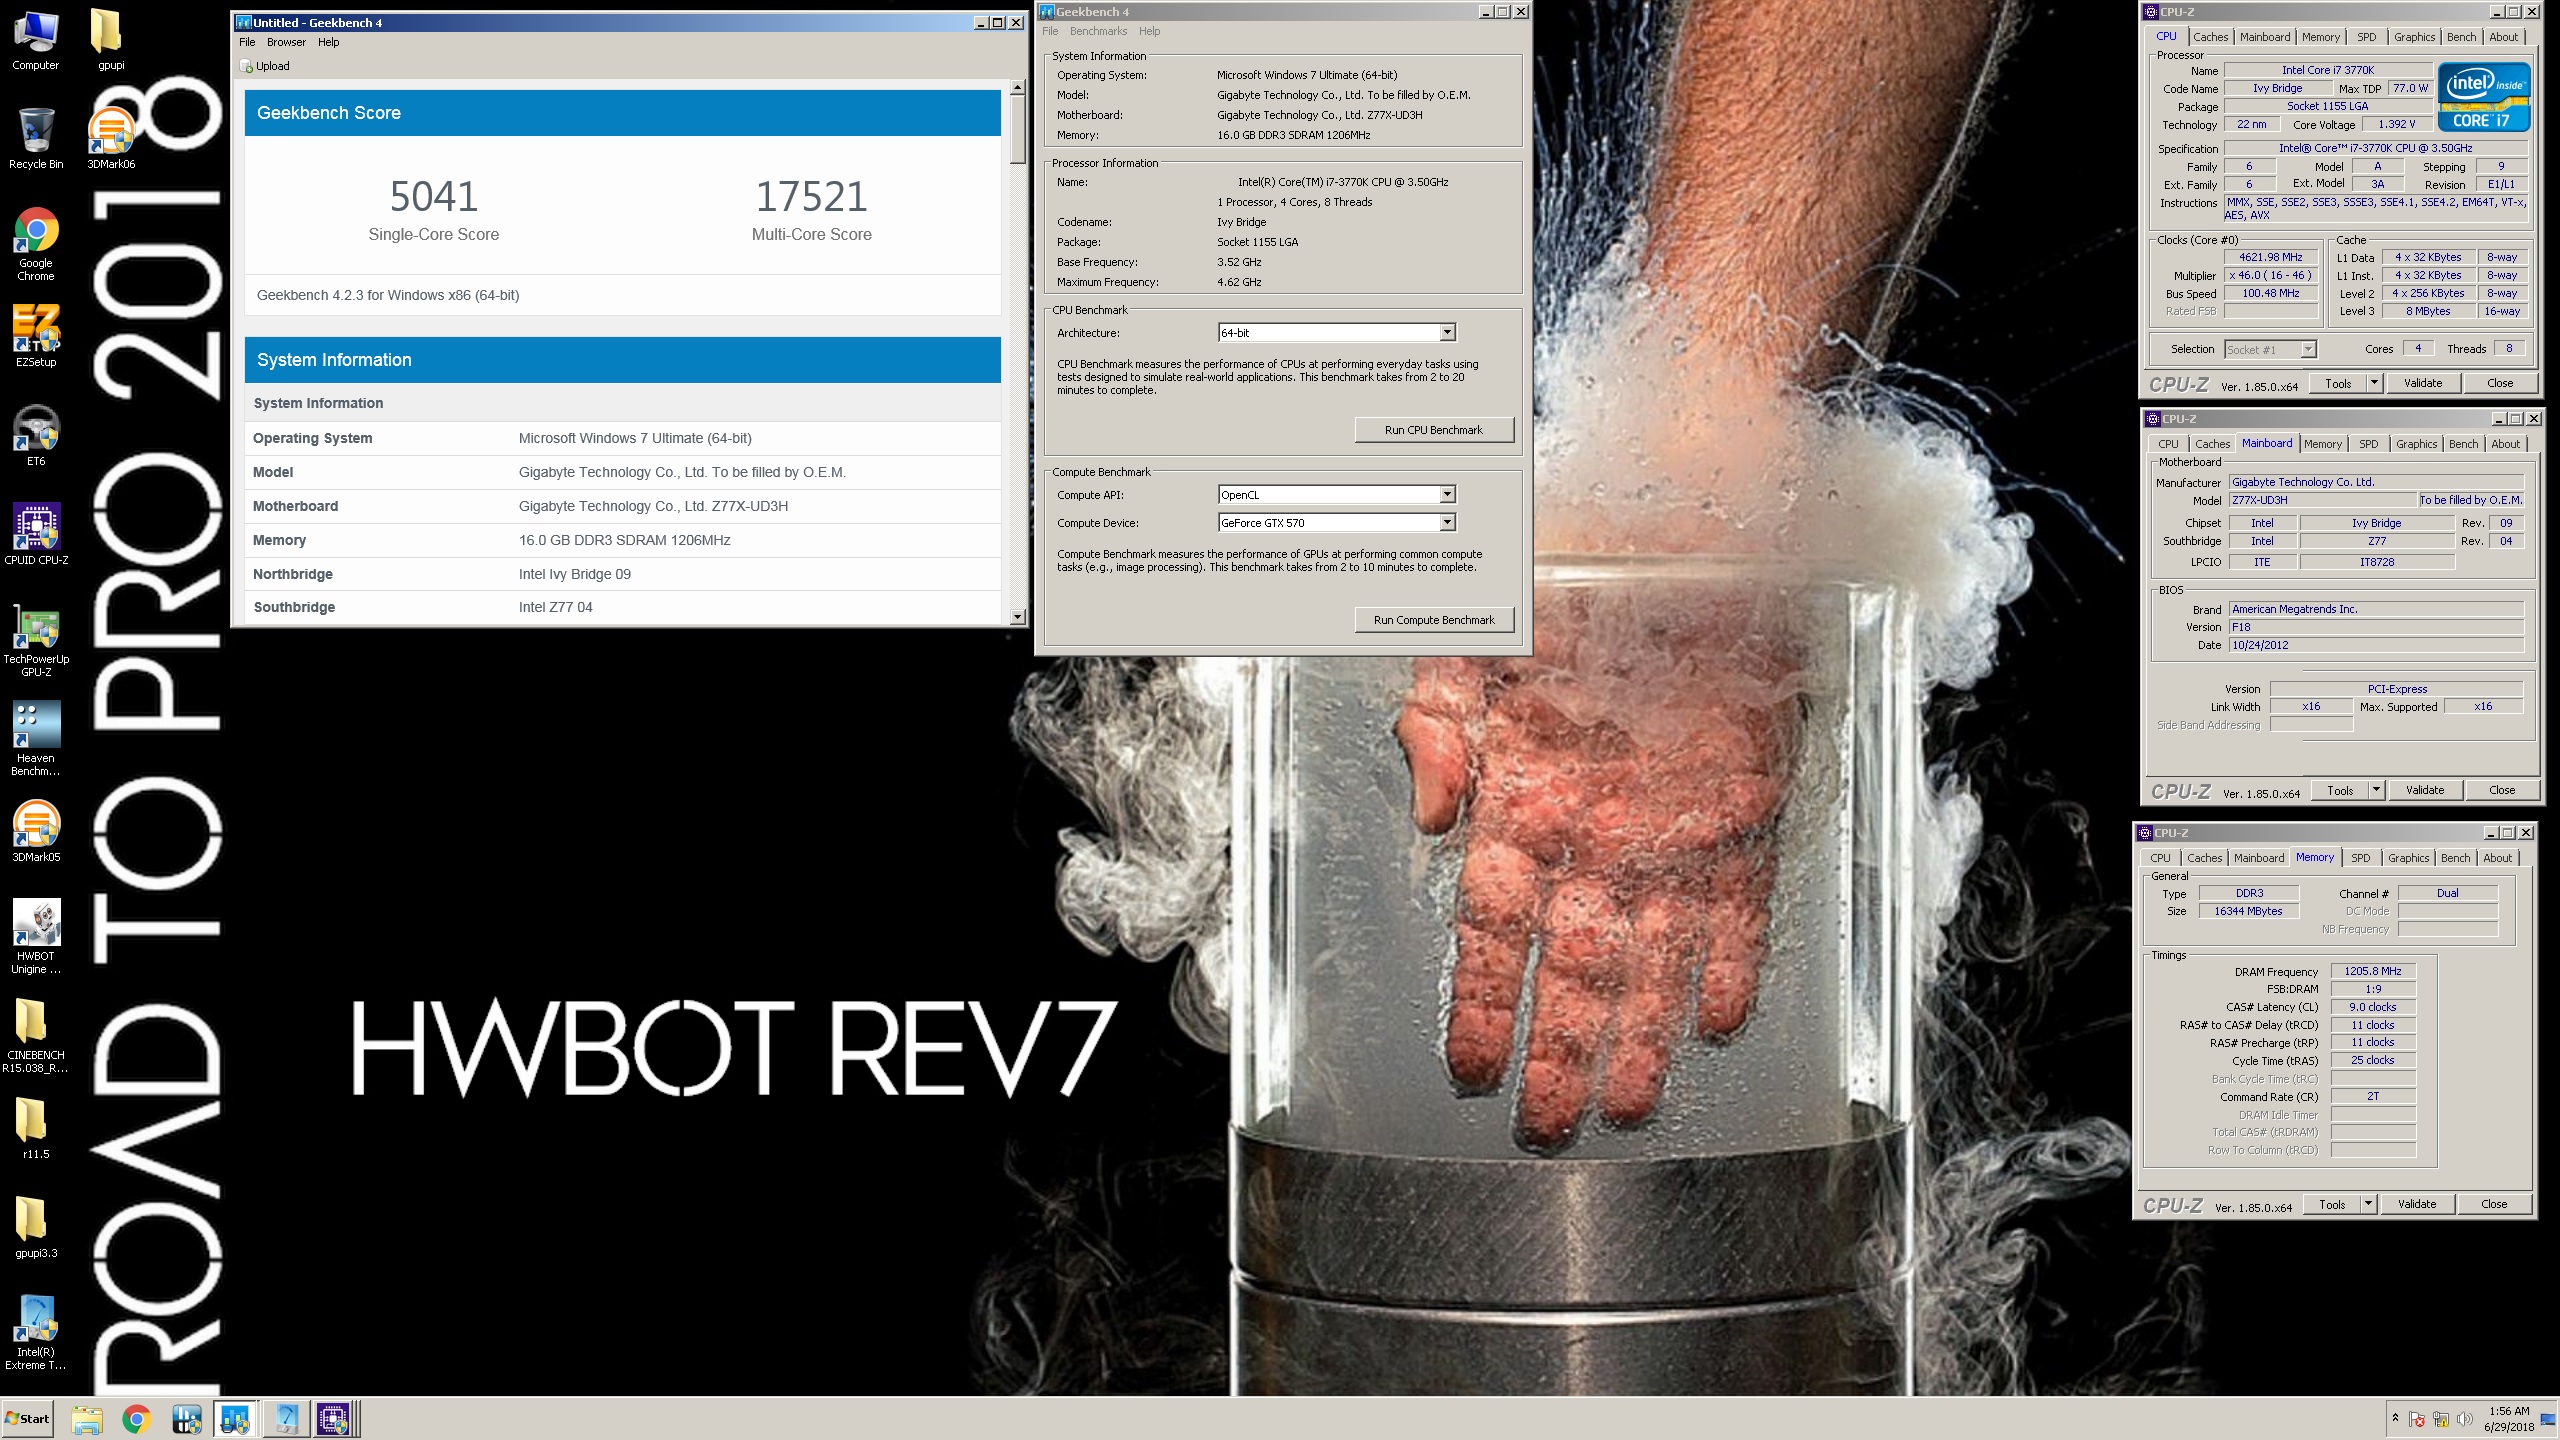Launch Chrome from the taskbar
This screenshot has height=1440, width=2560.
point(137,1419)
